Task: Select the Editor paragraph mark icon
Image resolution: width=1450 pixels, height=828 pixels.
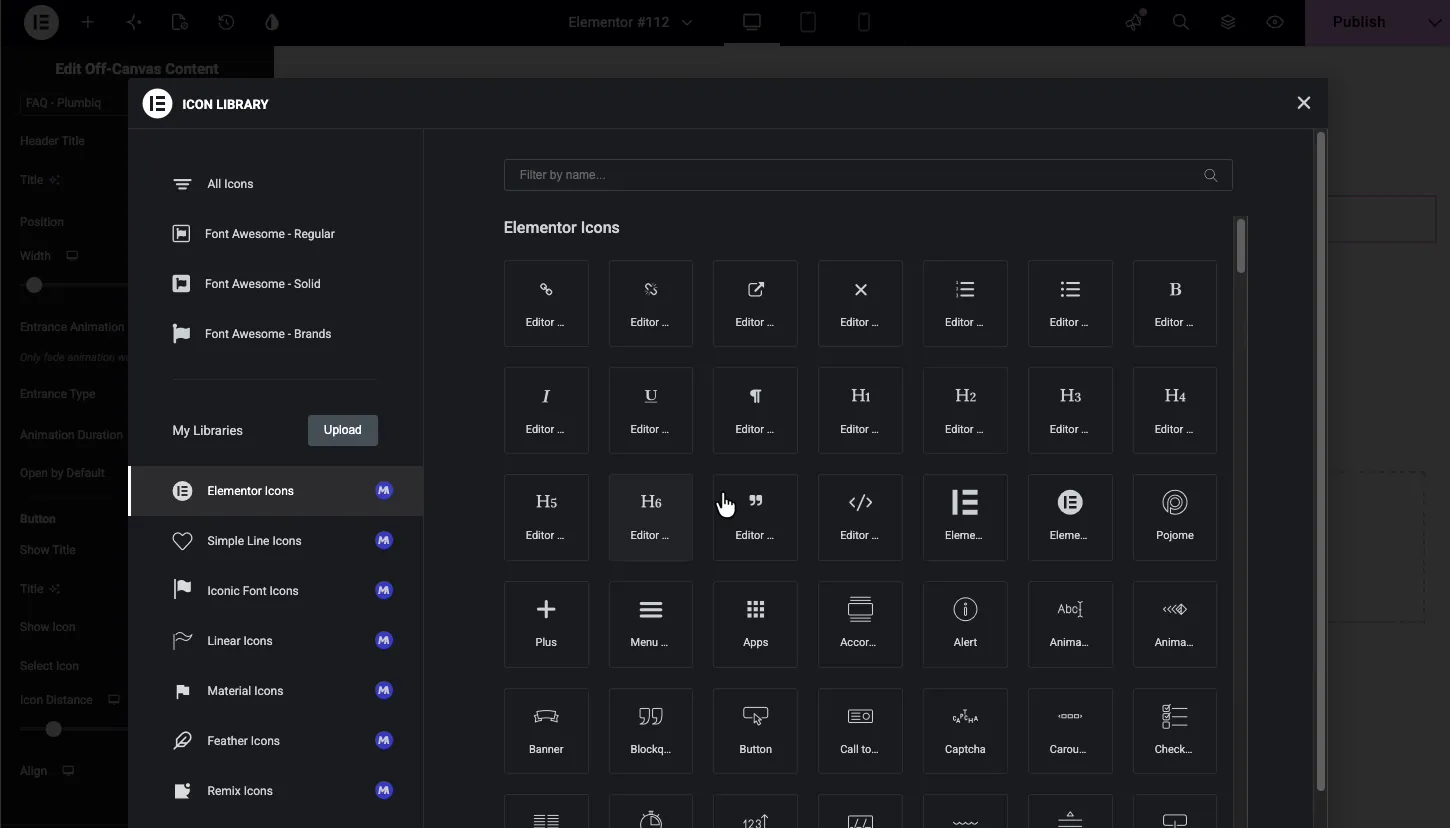Action: coord(756,410)
